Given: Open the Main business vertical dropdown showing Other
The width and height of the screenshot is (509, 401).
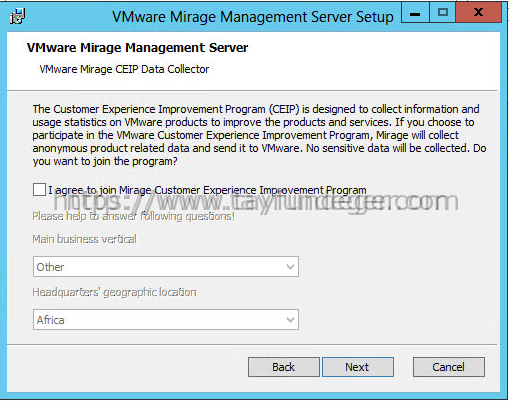Looking at the screenshot, I should click(x=166, y=267).
